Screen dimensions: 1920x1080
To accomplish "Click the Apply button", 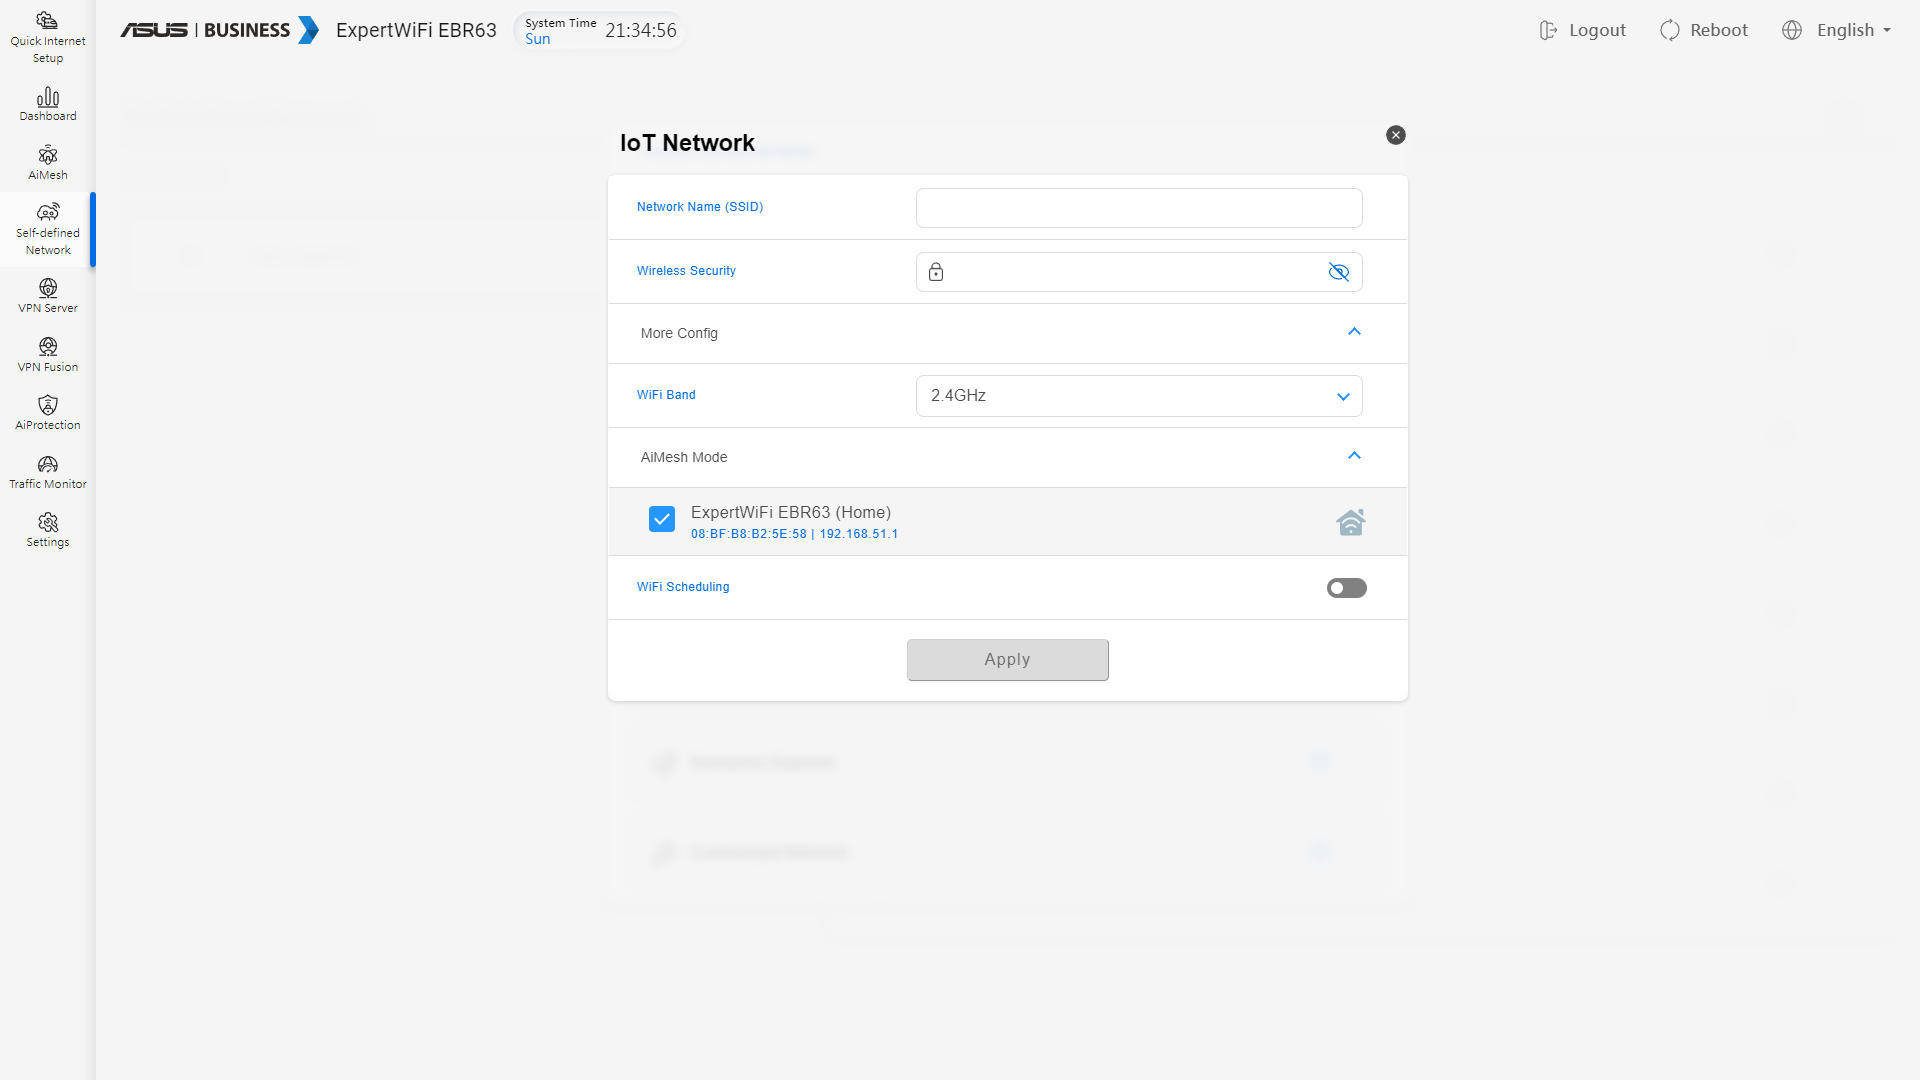I will (x=1007, y=660).
